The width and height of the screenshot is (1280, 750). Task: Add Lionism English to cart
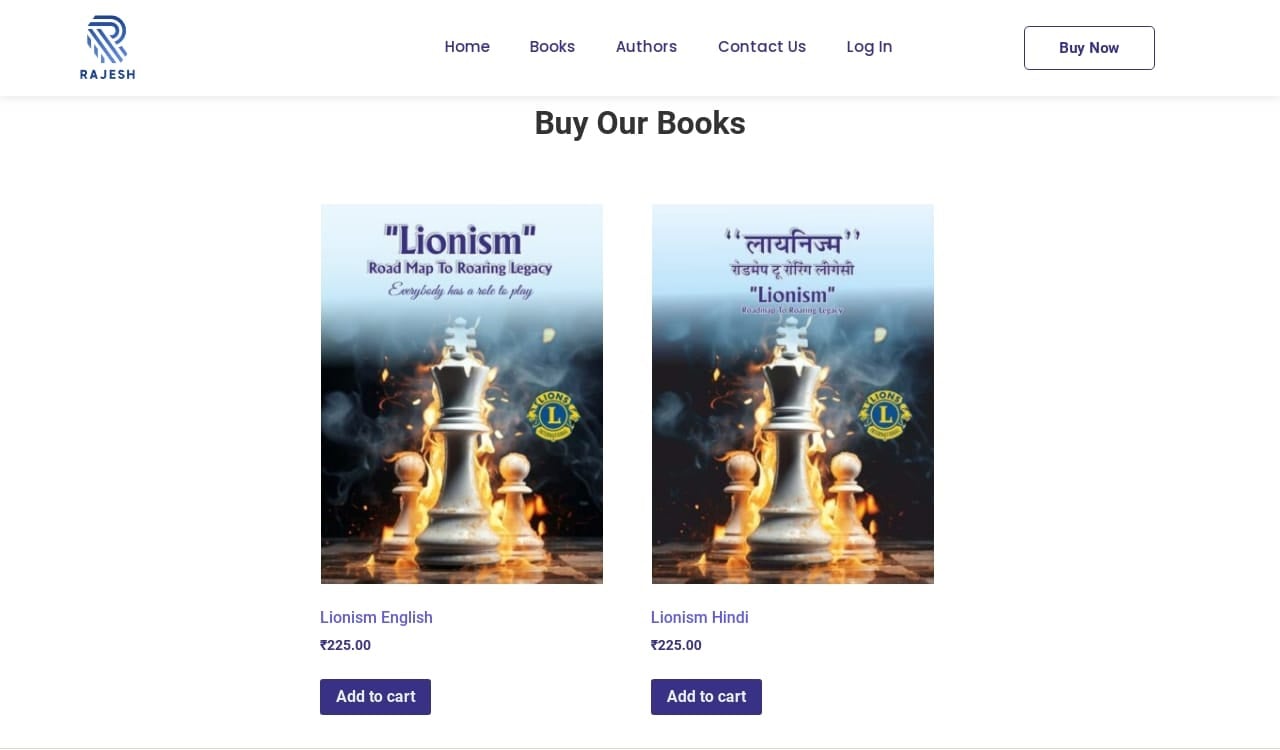pyautogui.click(x=375, y=697)
